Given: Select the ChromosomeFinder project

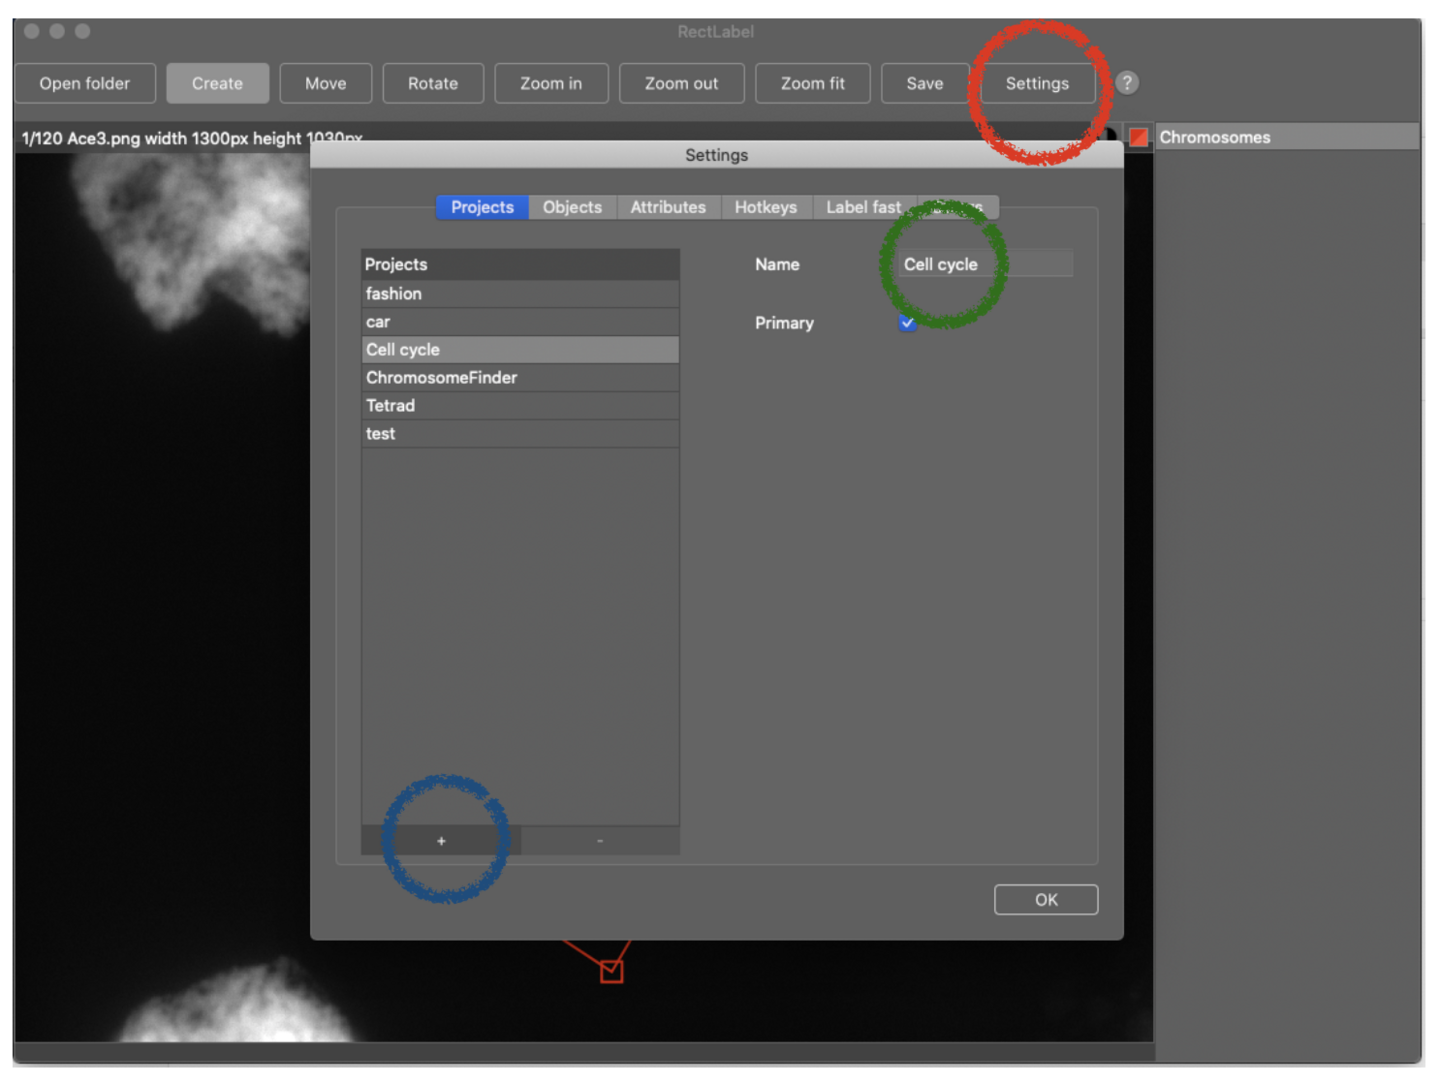Looking at the screenshot, I should click(519, 378).
